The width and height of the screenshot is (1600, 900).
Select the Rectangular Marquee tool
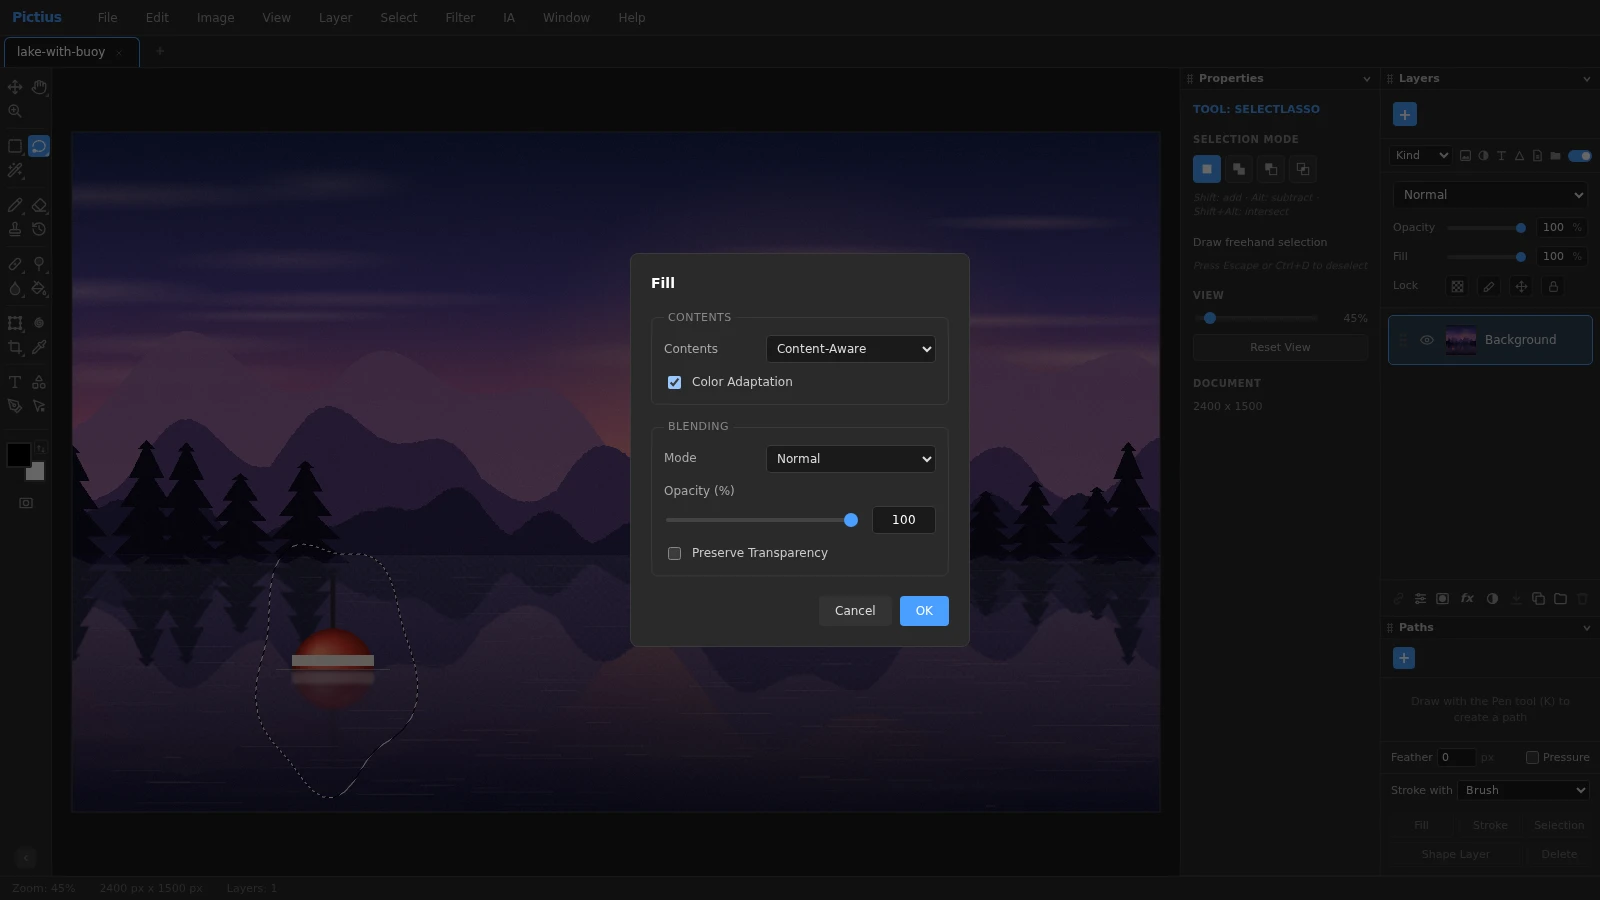pyautogui.click(x=15, y=146)
